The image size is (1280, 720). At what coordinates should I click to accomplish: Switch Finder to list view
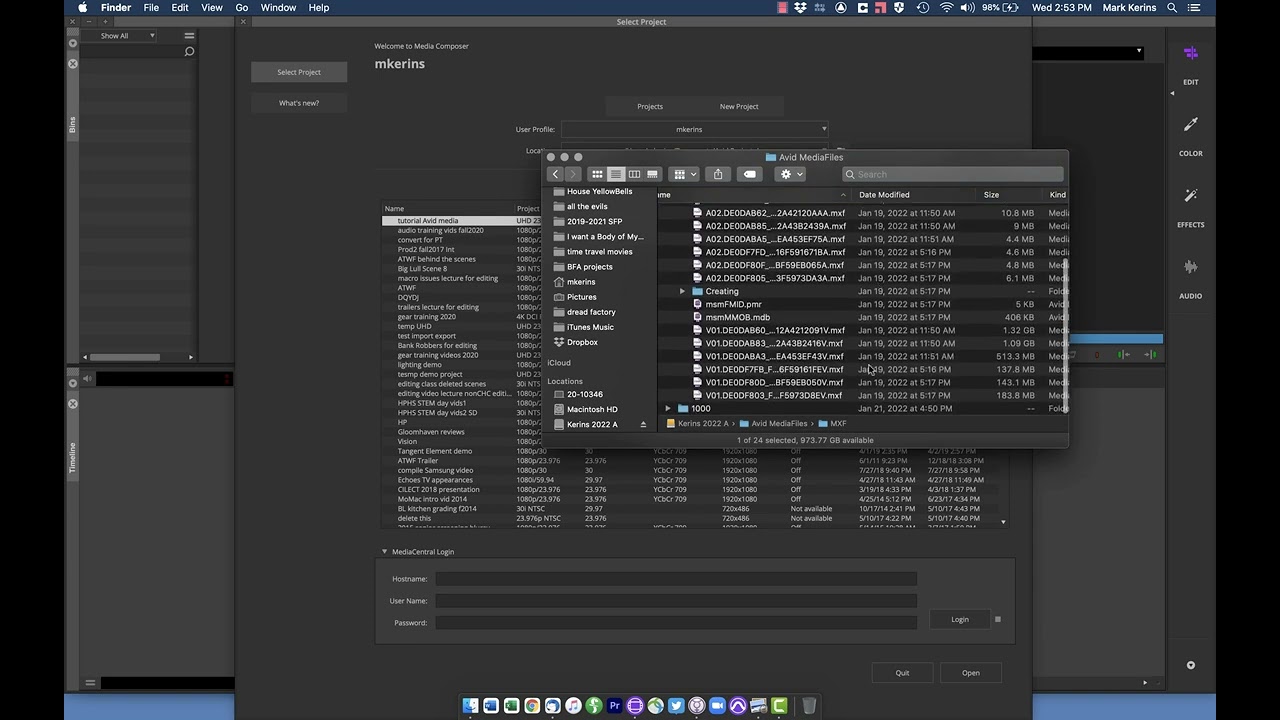616,174
